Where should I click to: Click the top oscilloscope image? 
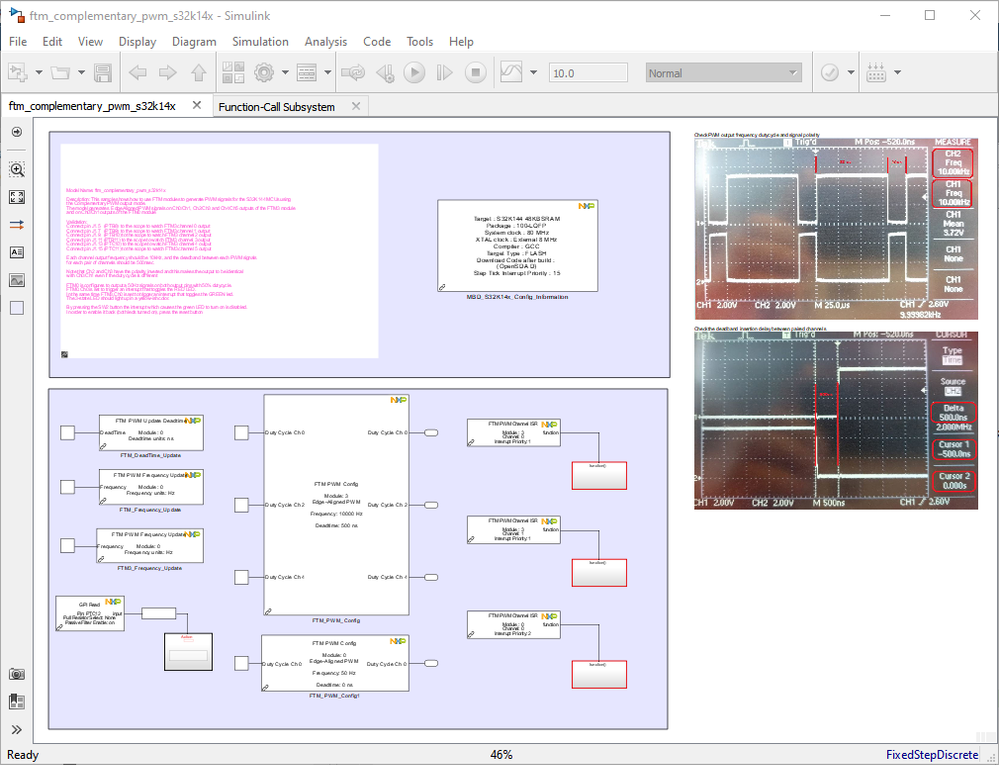[836, 229]
